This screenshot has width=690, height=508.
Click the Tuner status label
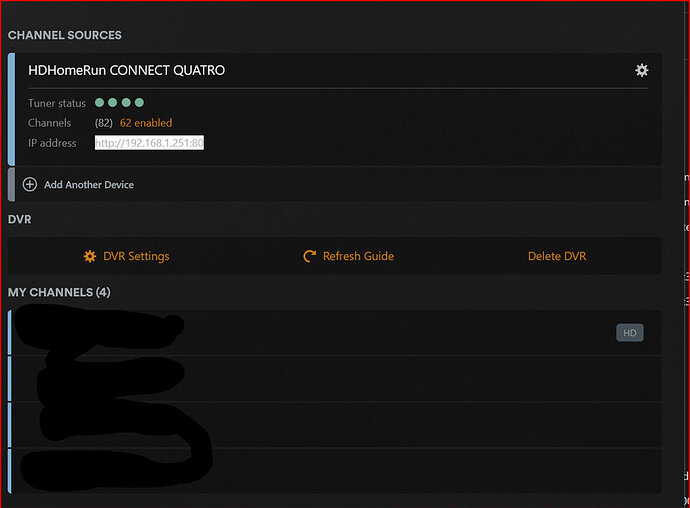tap(57, 103)
